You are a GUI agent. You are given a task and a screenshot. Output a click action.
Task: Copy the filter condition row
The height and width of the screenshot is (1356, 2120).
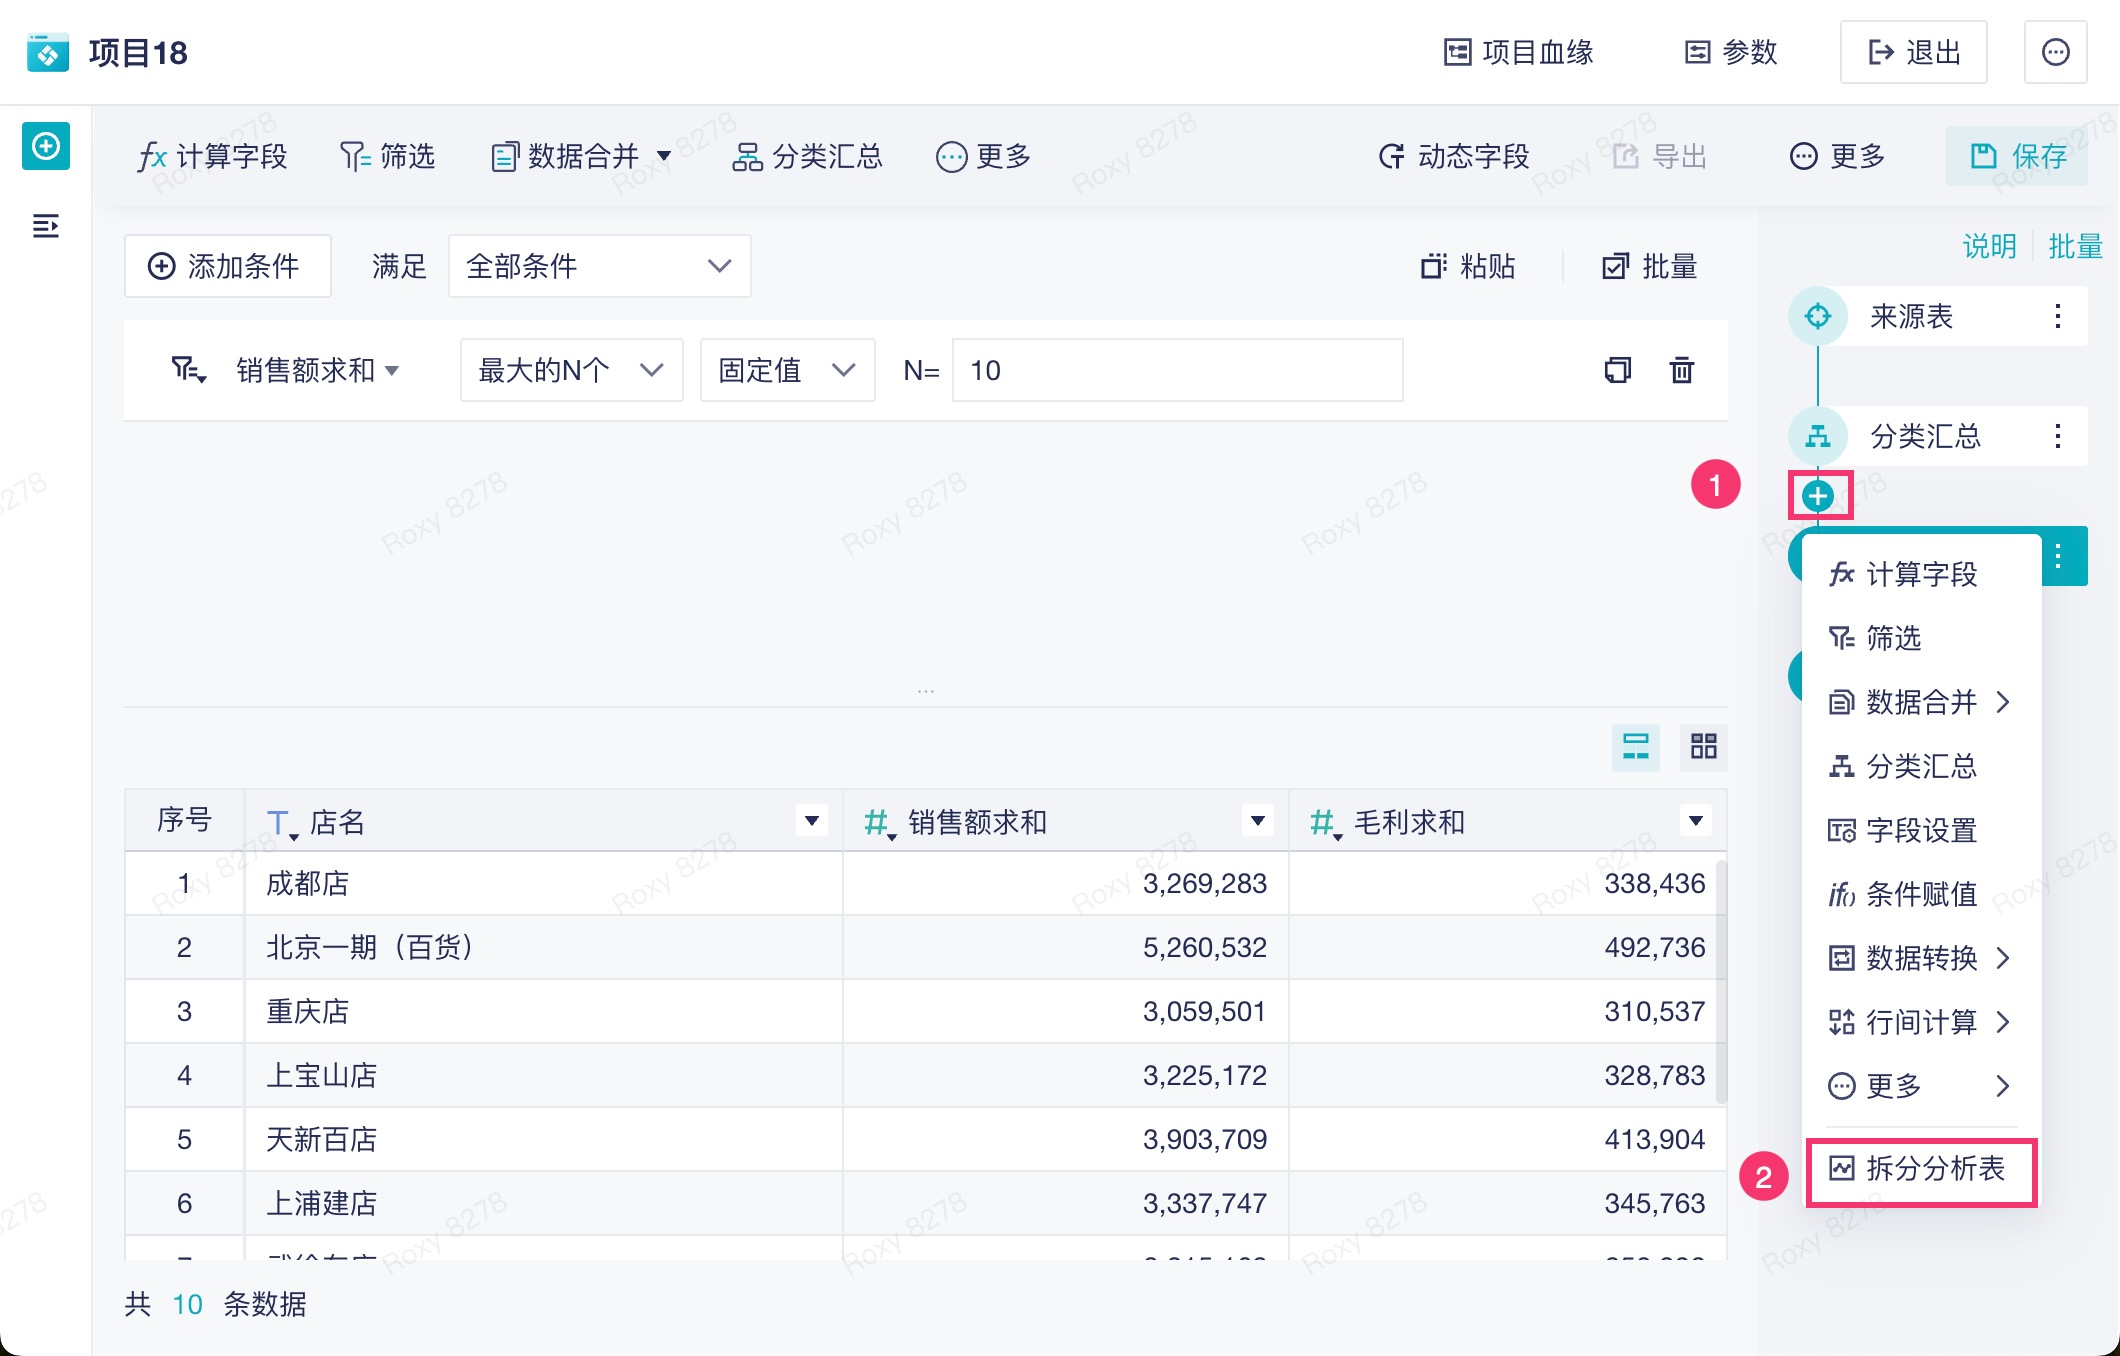coord(1617,370)
